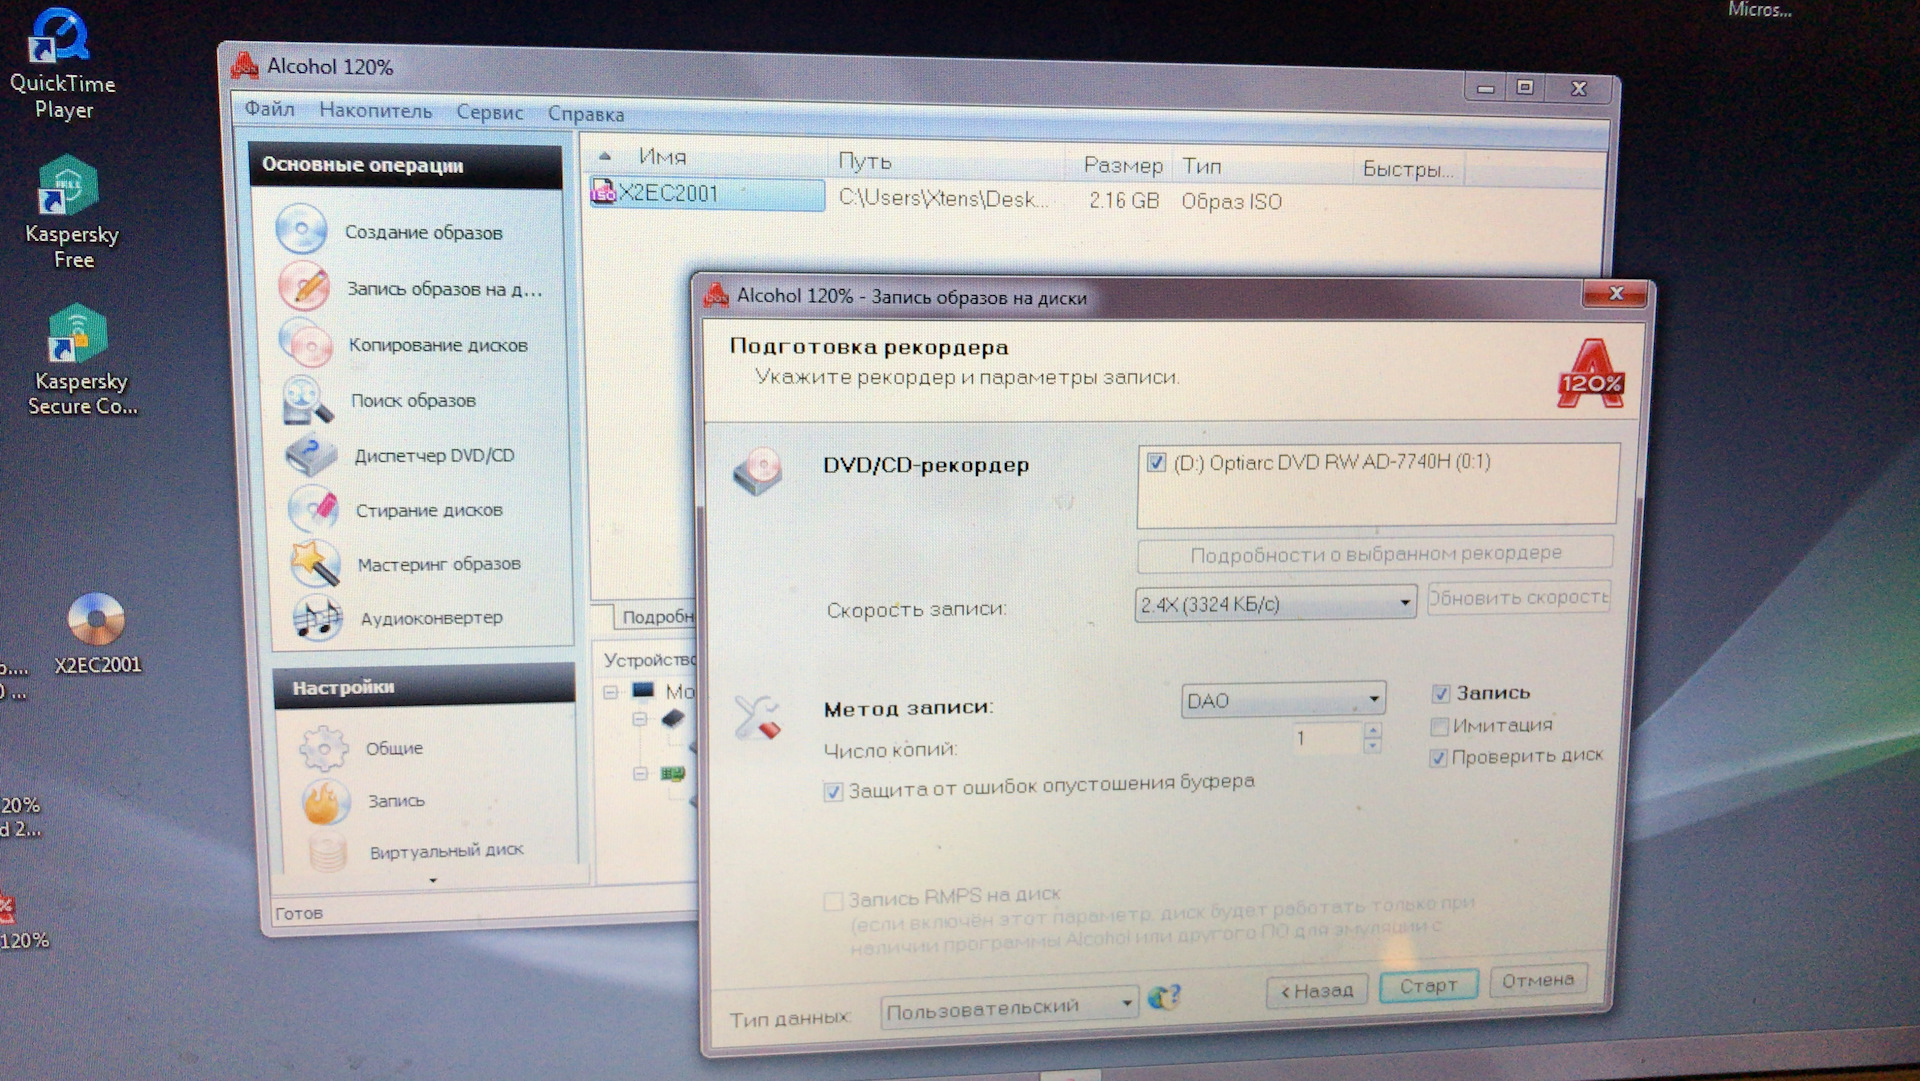Click the Метод записи tools icon
This screenshot has height=1081, width=1920.
757,717
